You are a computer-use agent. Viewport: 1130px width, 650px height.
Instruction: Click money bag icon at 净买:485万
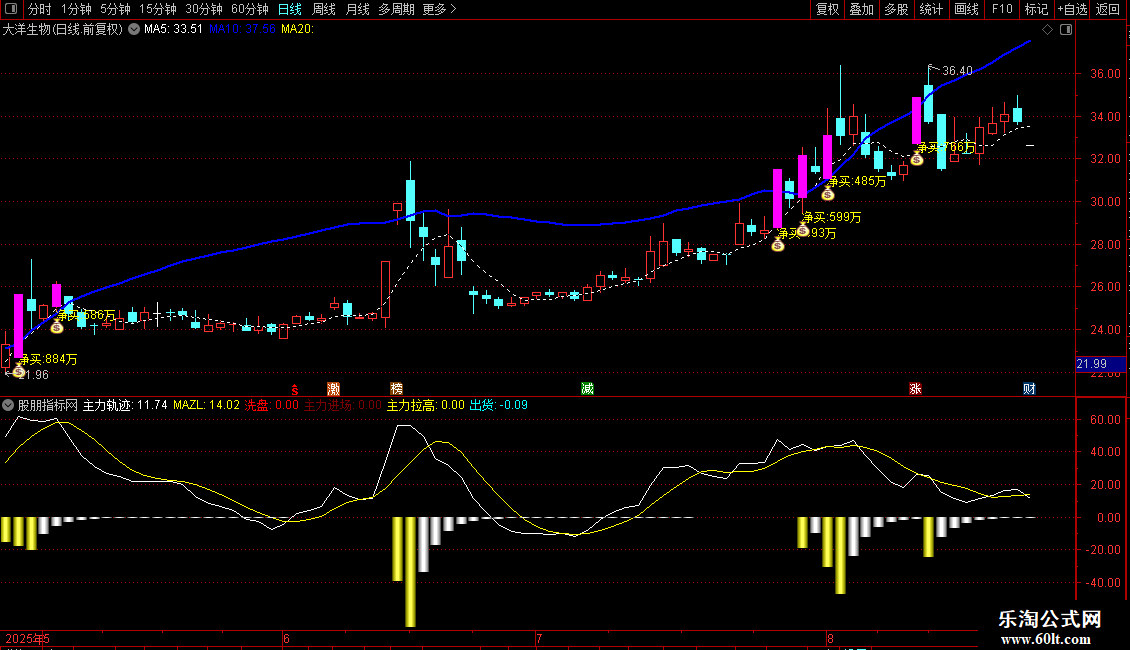(x=828, y=193)
